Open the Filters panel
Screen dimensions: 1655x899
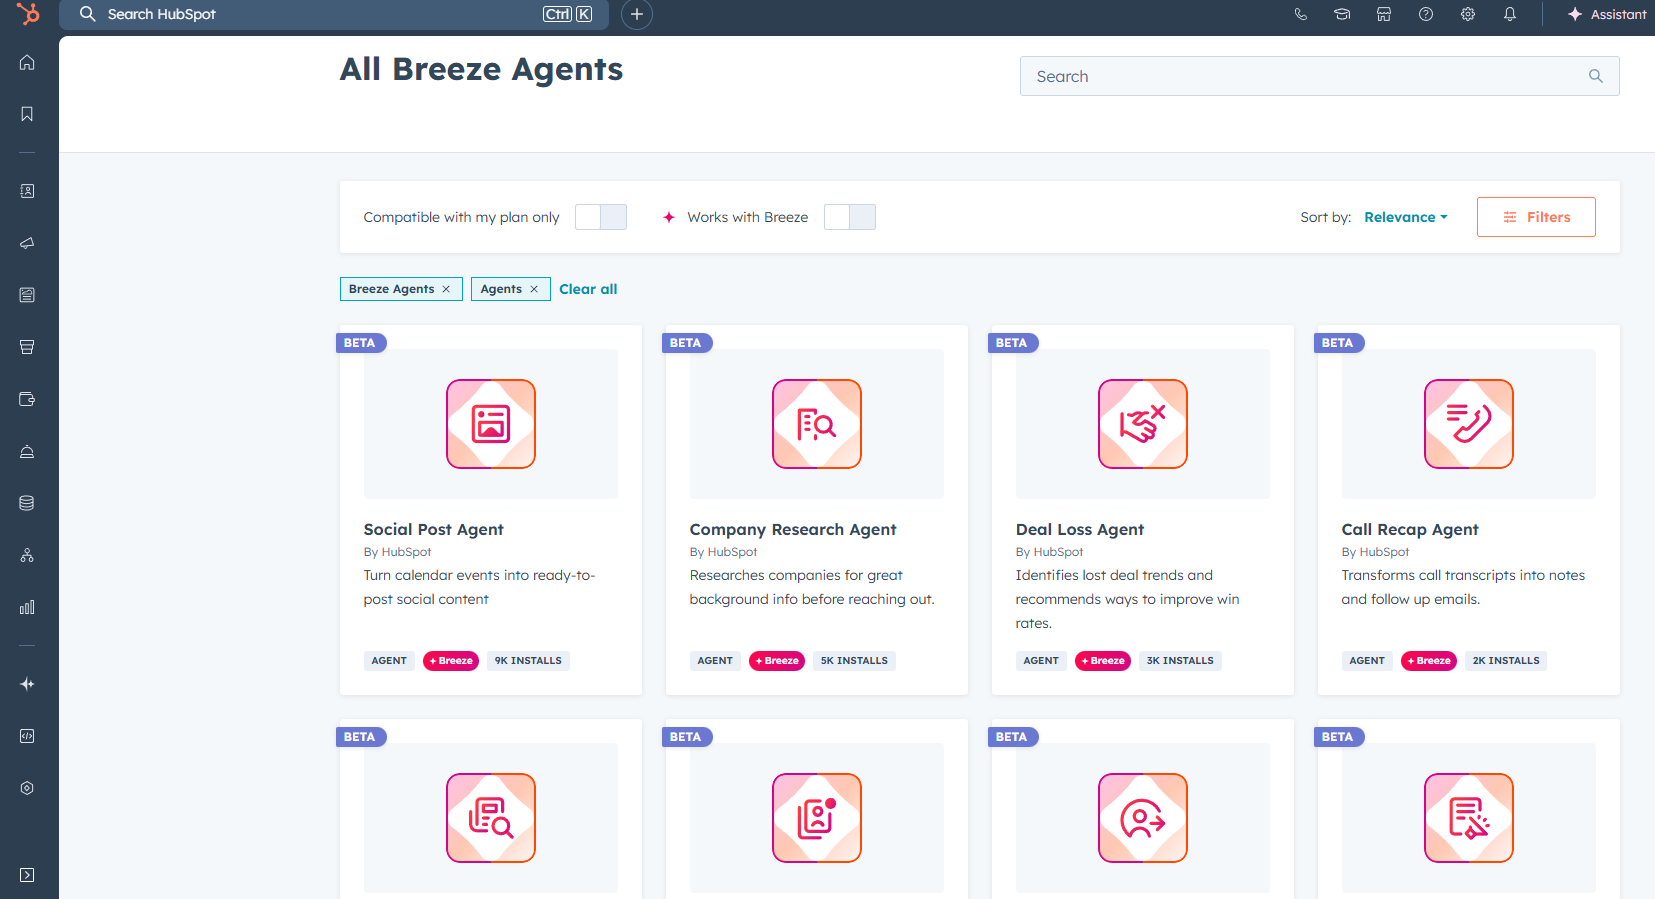pyautogui.click(x=1536, y=217)
